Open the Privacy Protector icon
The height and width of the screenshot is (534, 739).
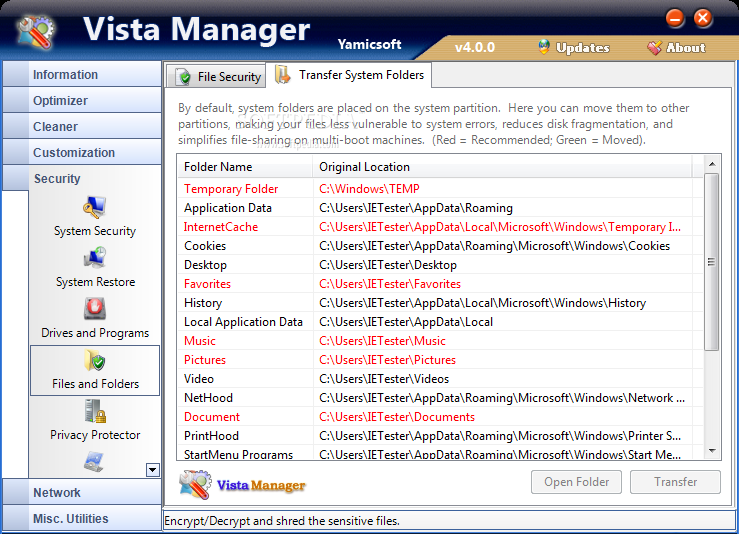pyautogui.click(x=95, y=411)
